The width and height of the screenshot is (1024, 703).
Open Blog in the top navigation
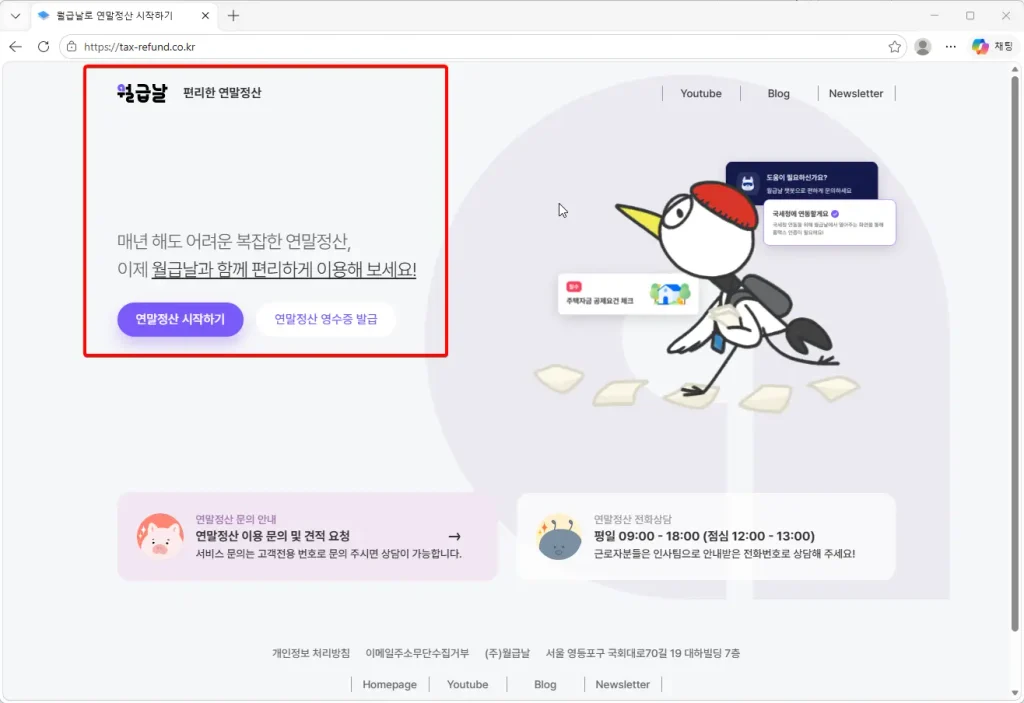[x=778, y=93]
